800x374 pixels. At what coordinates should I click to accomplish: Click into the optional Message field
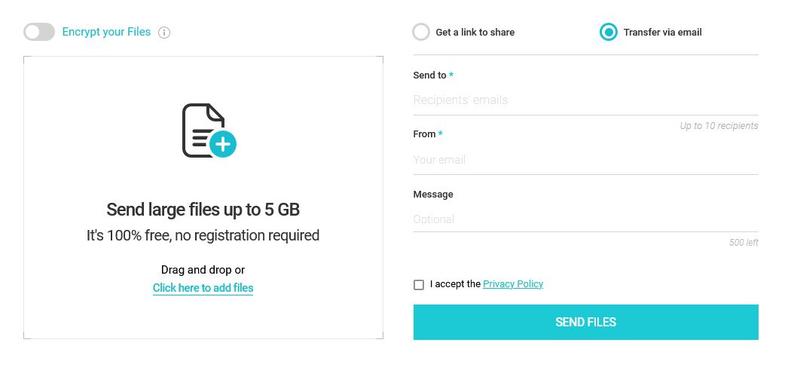(x=586, y=219)
